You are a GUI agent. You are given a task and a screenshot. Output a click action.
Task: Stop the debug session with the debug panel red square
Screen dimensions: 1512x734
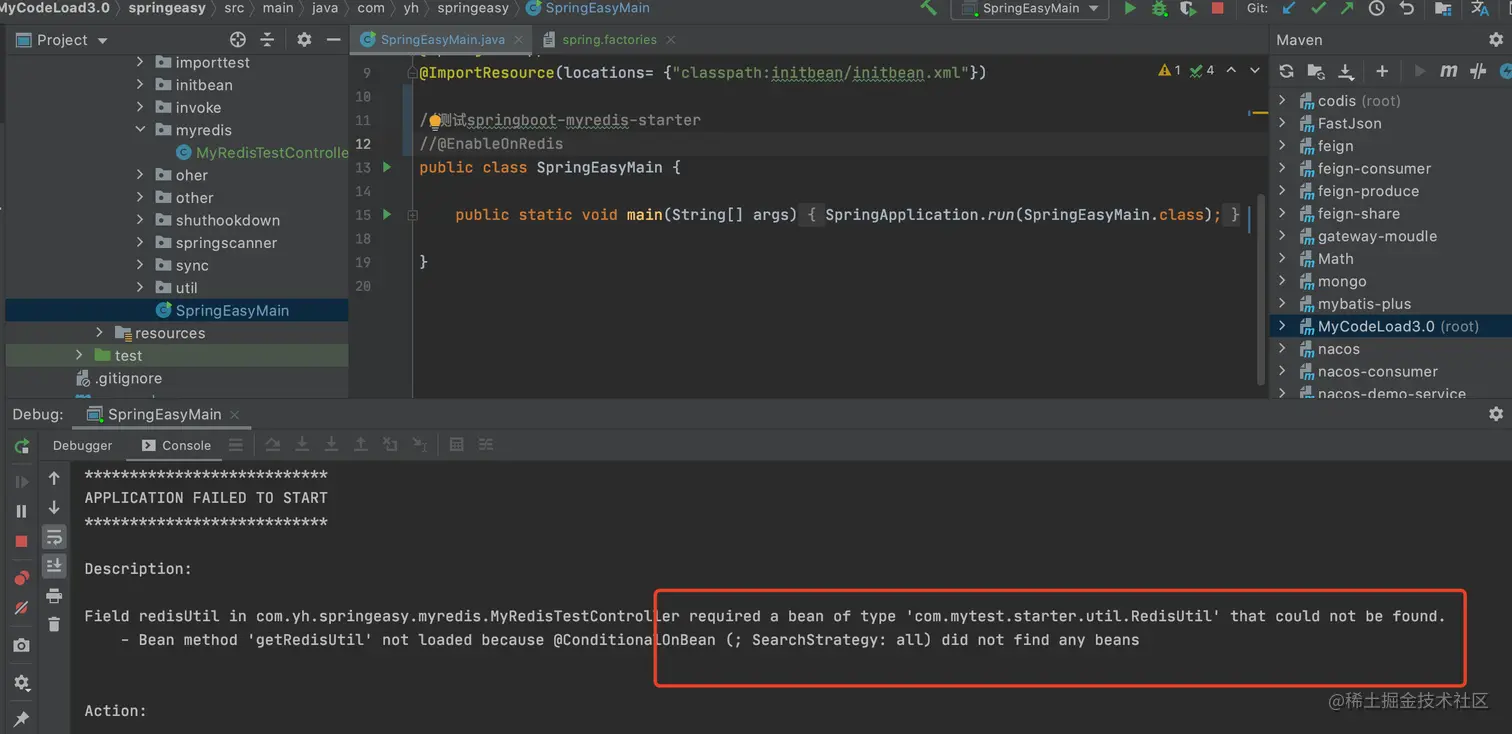tap(21, 541)
